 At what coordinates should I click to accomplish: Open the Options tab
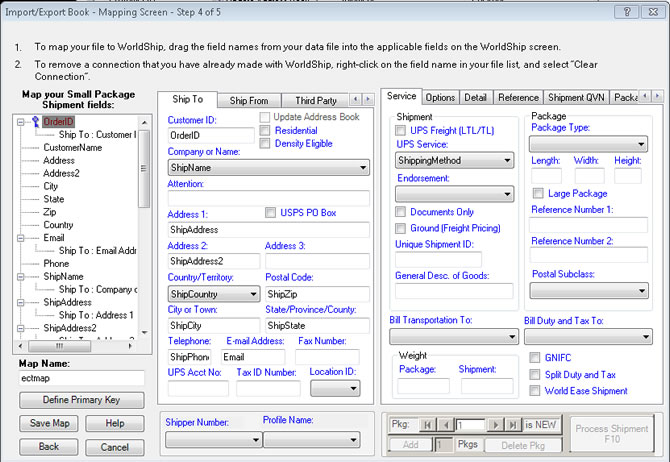click(440, 97)
